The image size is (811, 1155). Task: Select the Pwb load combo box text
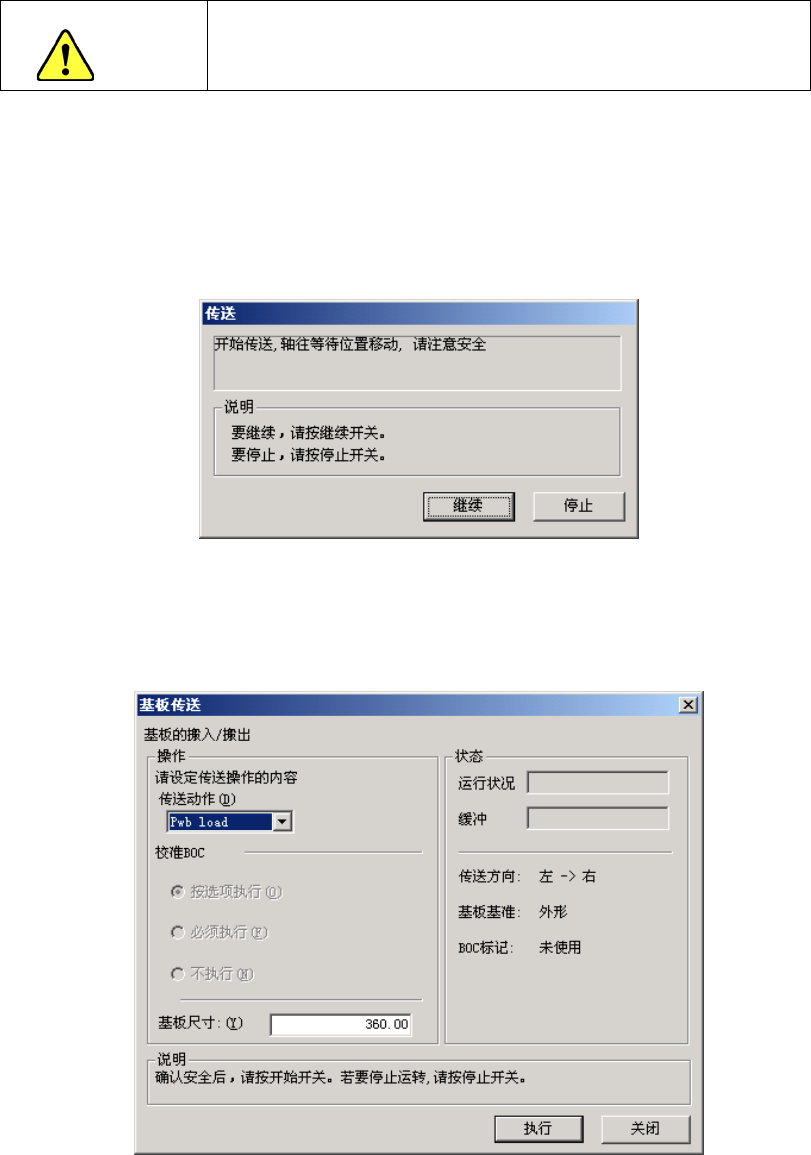[220, 822]
